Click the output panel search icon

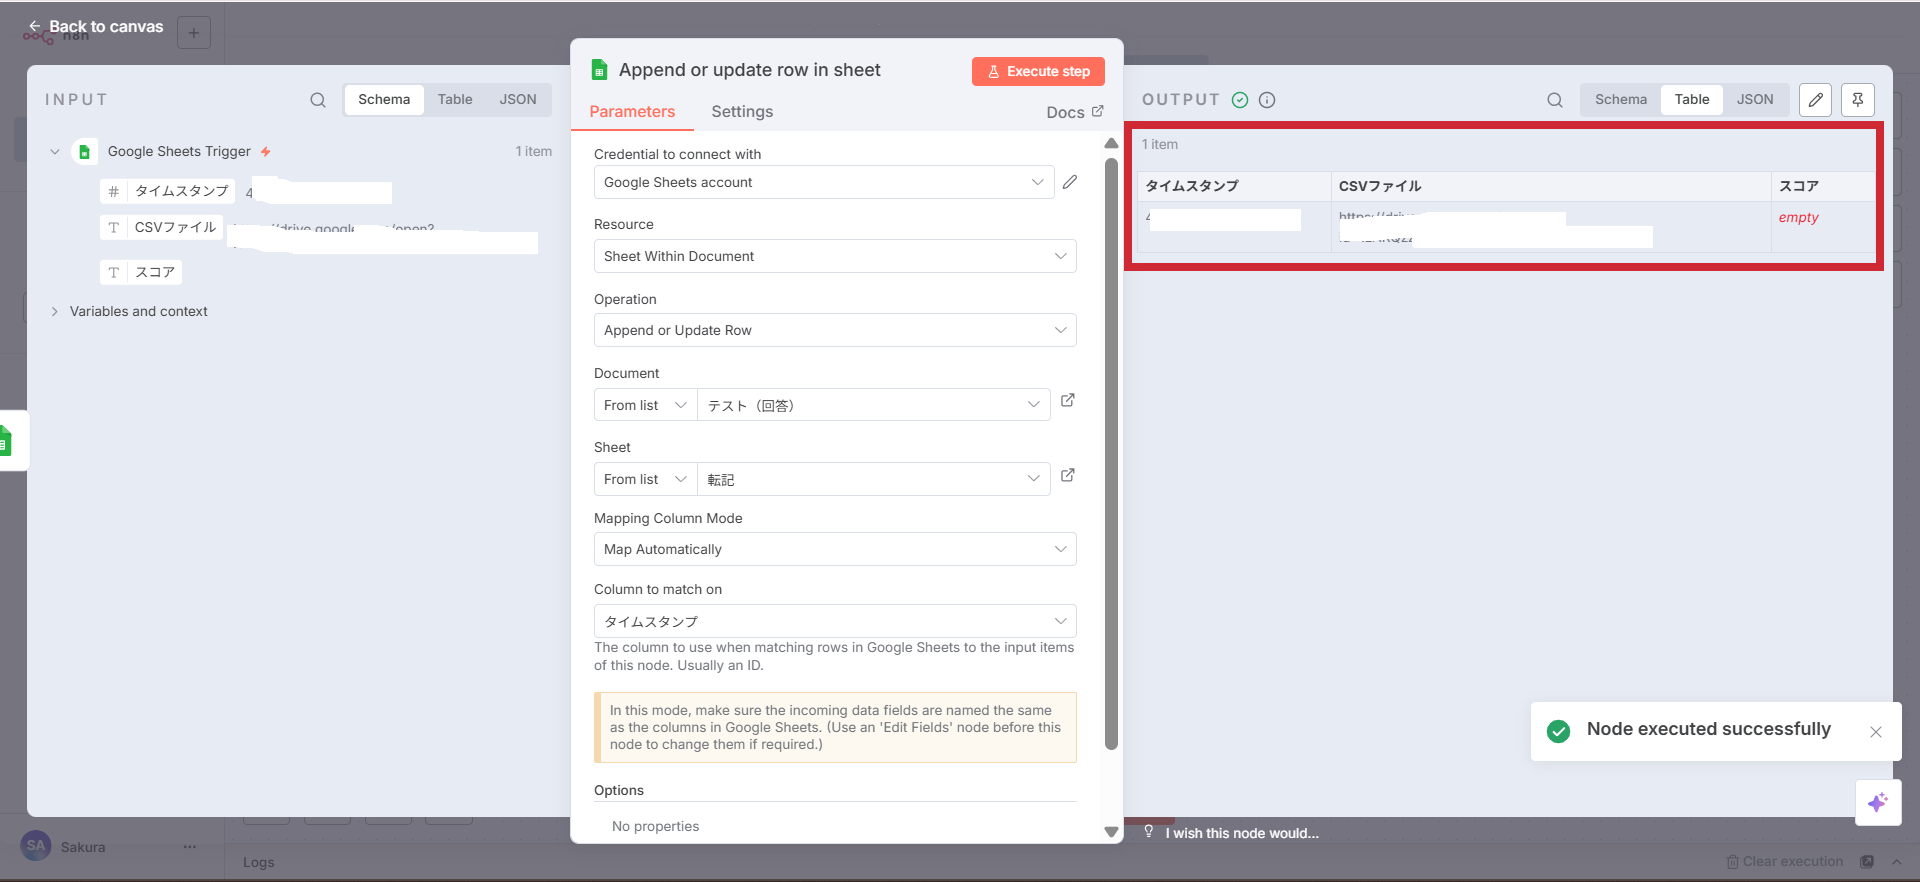coord(1554,100)
